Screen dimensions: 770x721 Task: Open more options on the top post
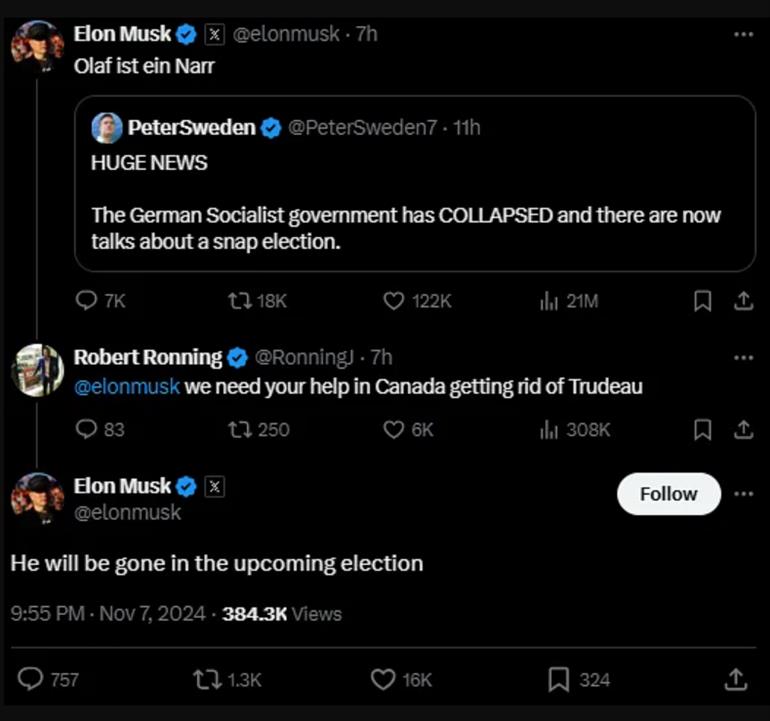click(743, 34)
